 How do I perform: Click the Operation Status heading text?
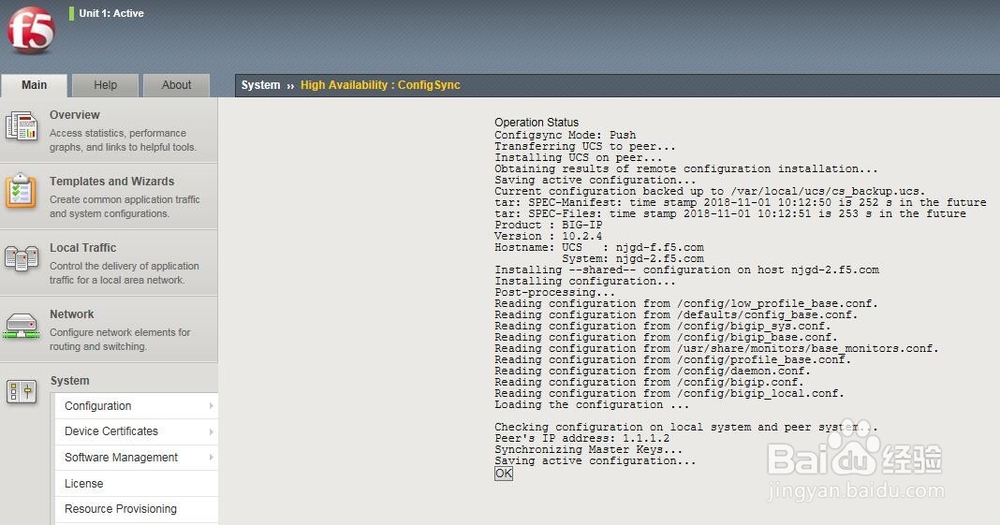(x=536, y=122)
